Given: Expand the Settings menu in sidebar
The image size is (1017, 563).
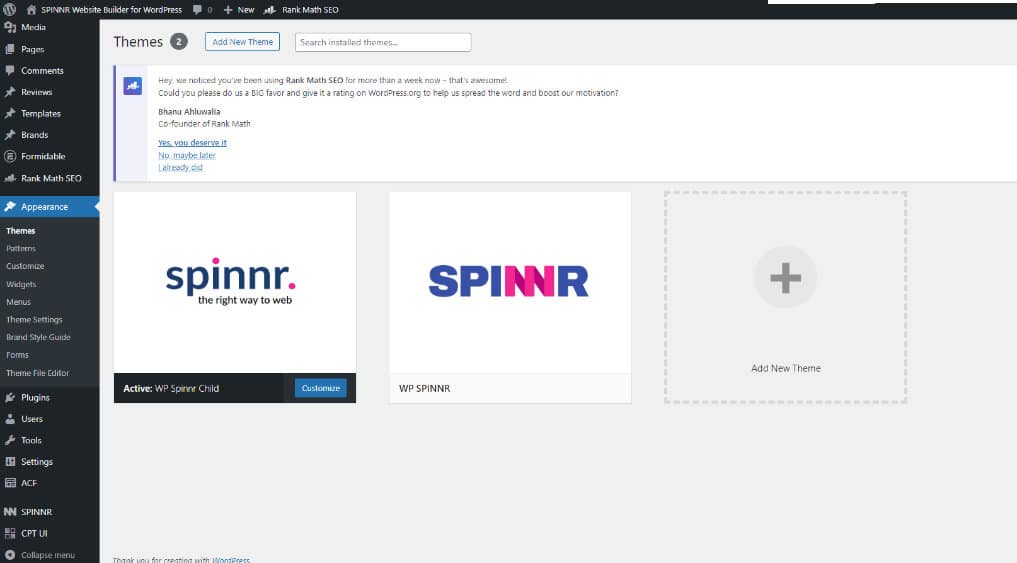Looking at the screenshot, I should click(36, 462).
